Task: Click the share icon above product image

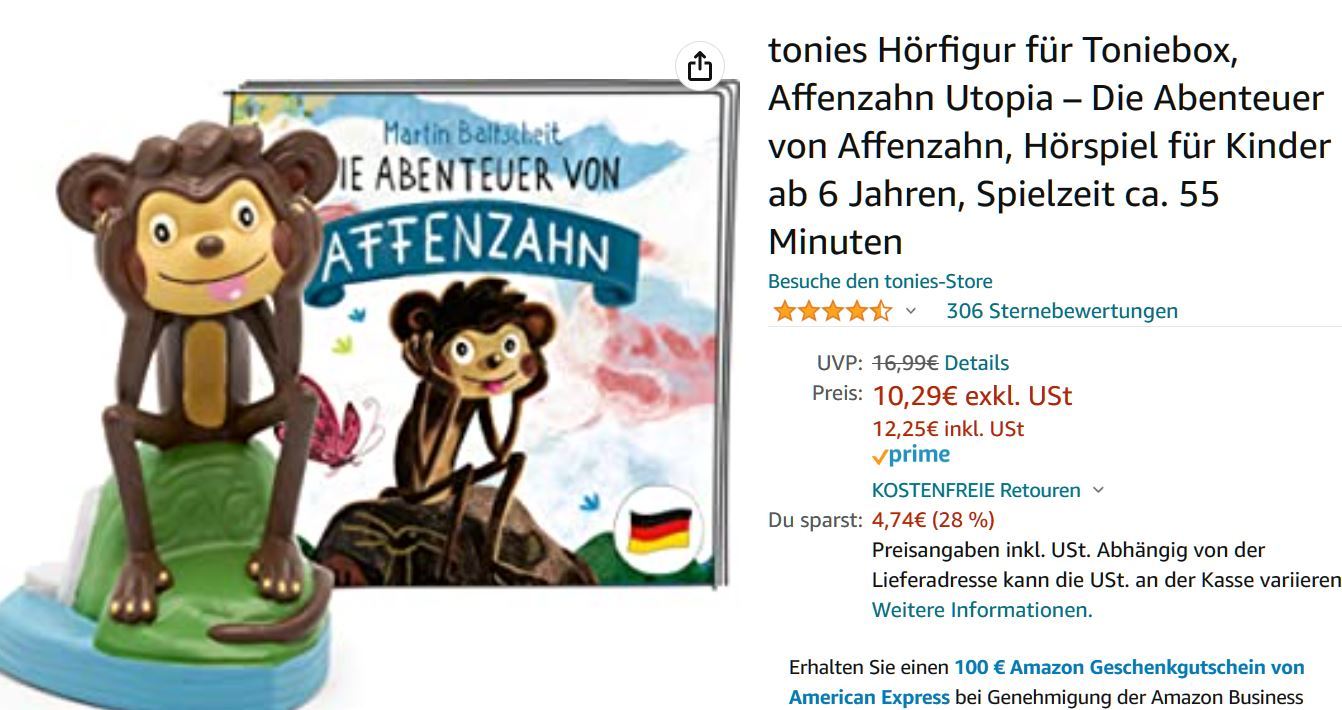Action: [x=700, y=66]
